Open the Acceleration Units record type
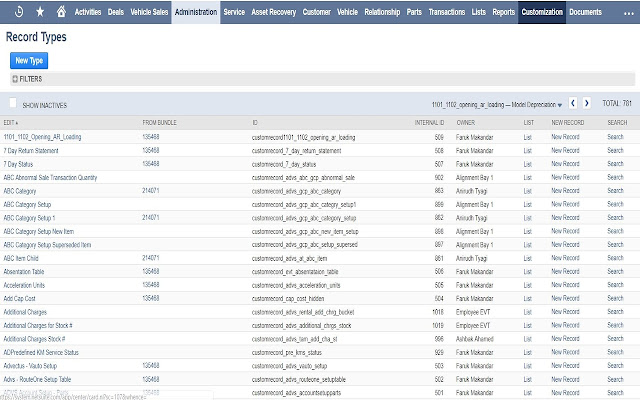This screenshot has height=400, width=640. (24, 285)
